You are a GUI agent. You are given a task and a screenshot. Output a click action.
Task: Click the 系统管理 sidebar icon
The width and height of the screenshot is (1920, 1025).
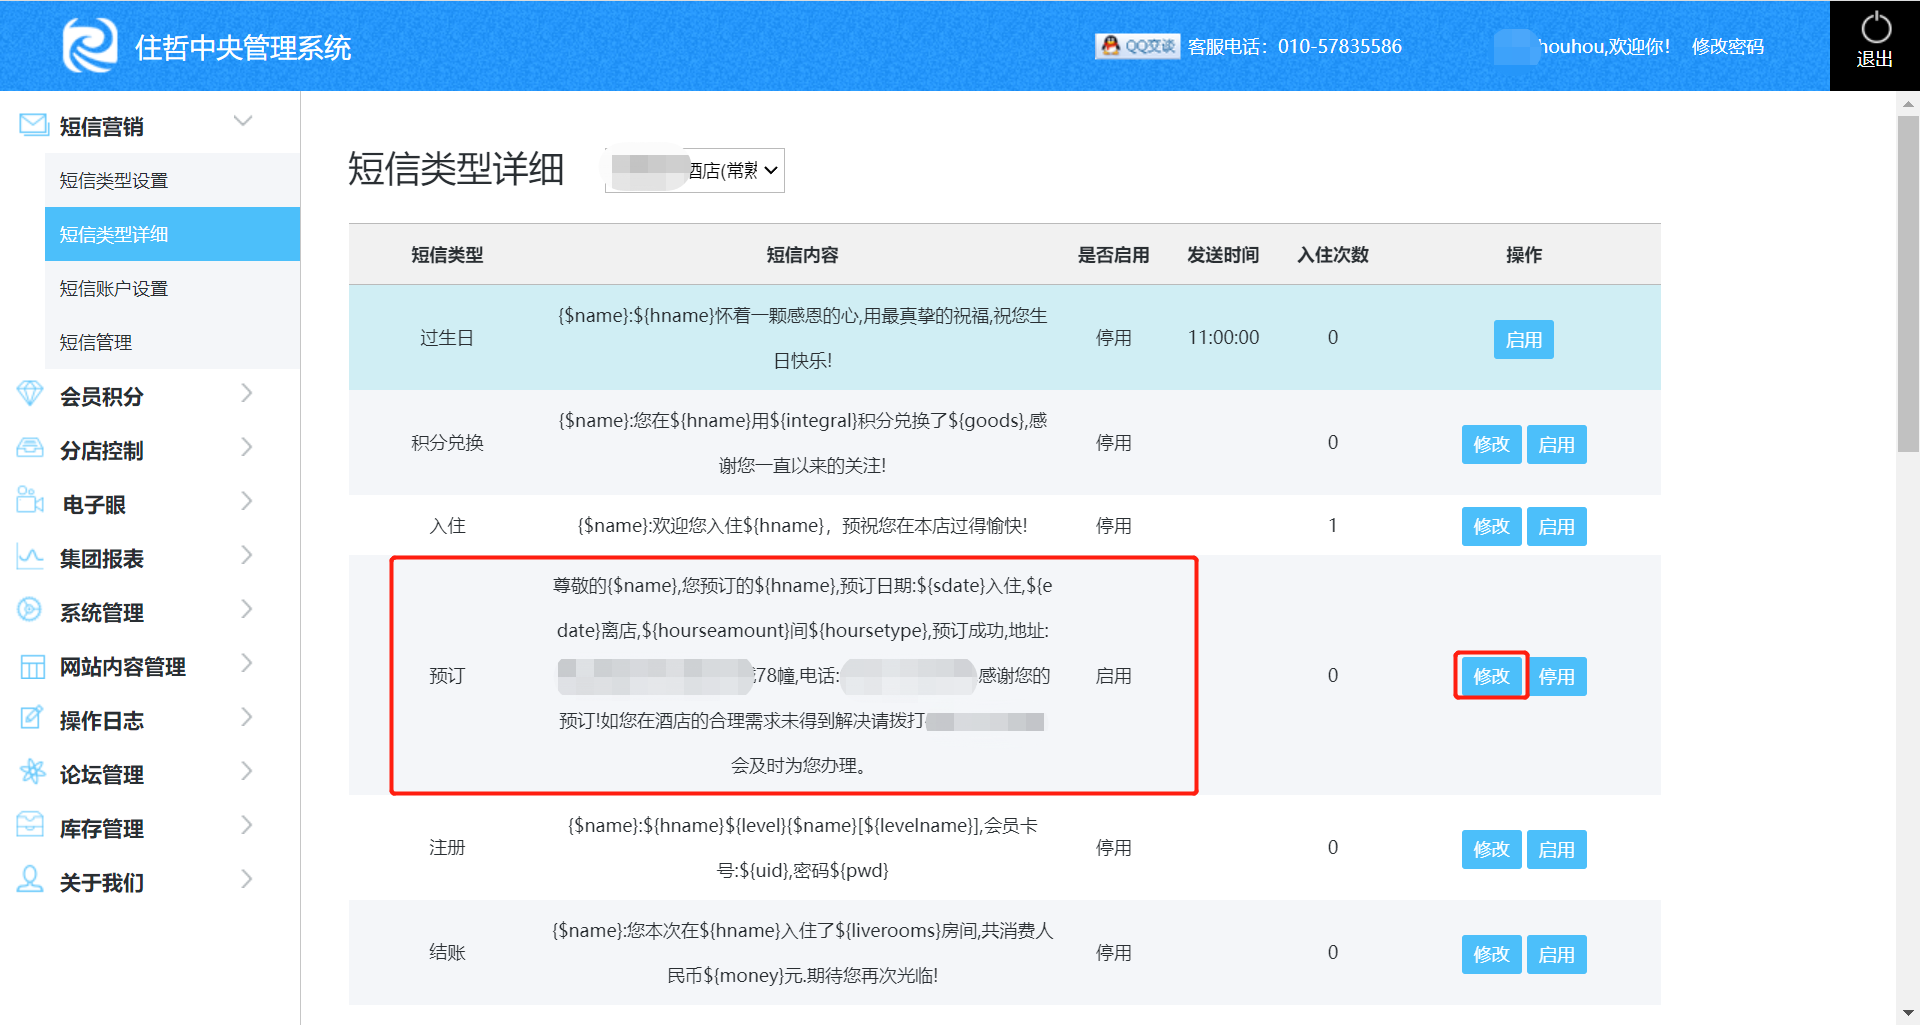tap(31, 610)
